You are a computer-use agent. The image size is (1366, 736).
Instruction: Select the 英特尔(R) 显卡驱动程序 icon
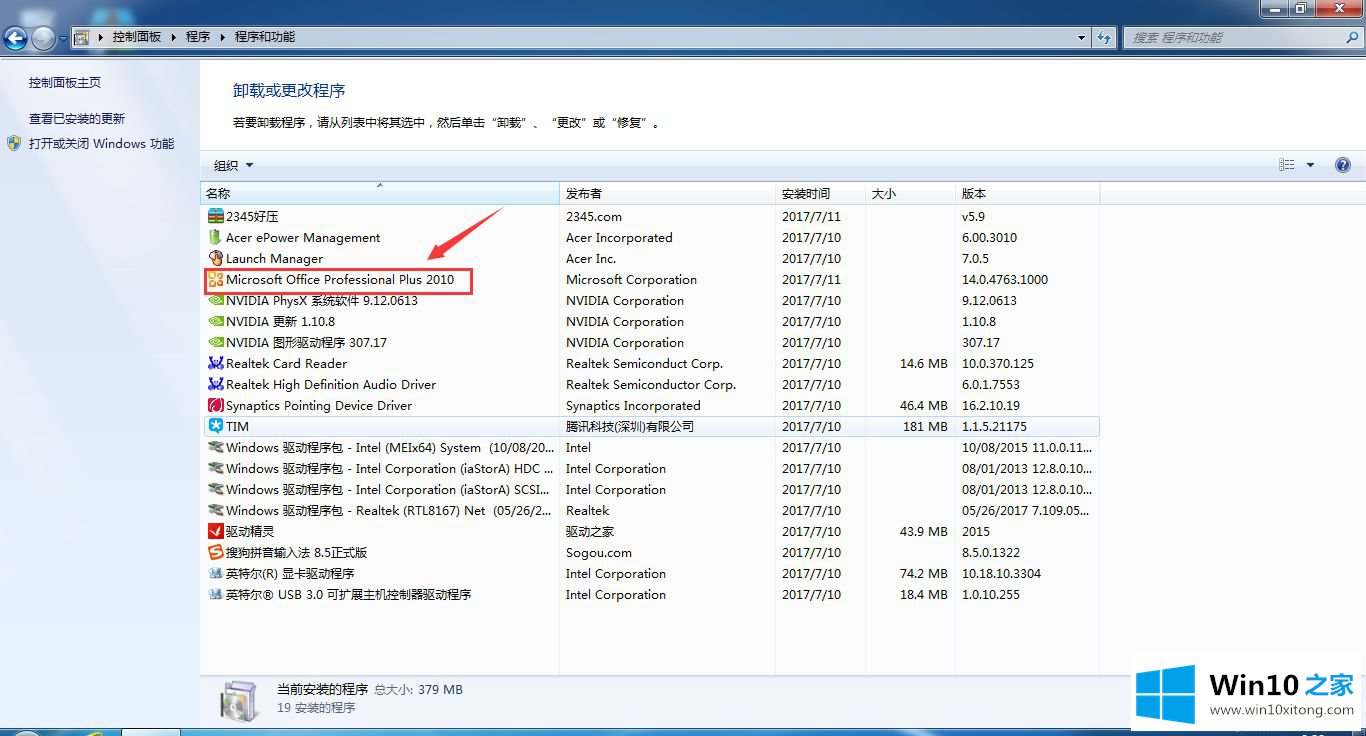(215, 573)
